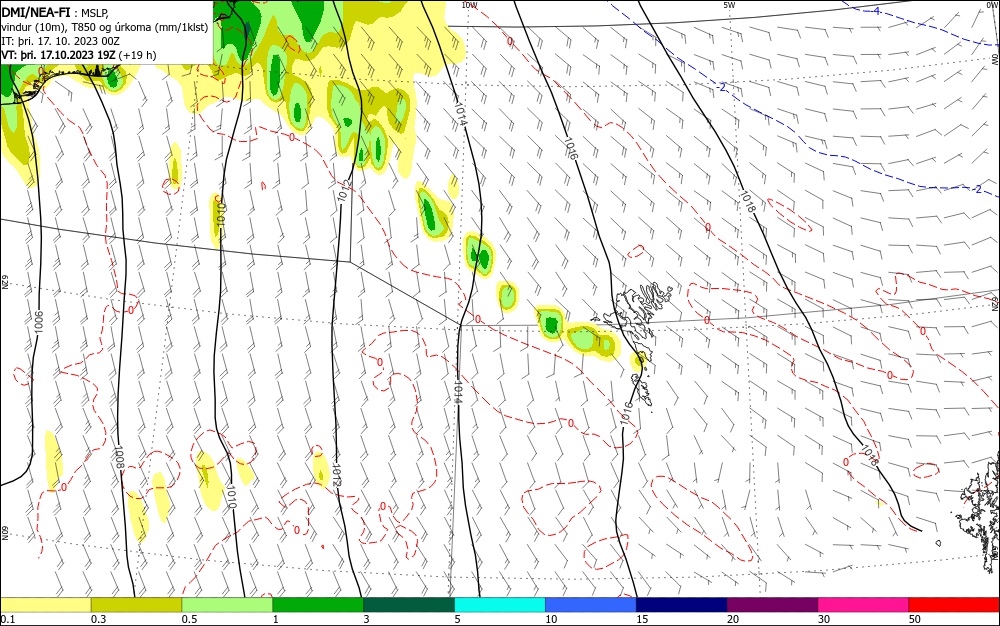Click the "0.5" legend value
Image resolution: width=1000 pixels, height=626 pixels.
click(189, 619)
